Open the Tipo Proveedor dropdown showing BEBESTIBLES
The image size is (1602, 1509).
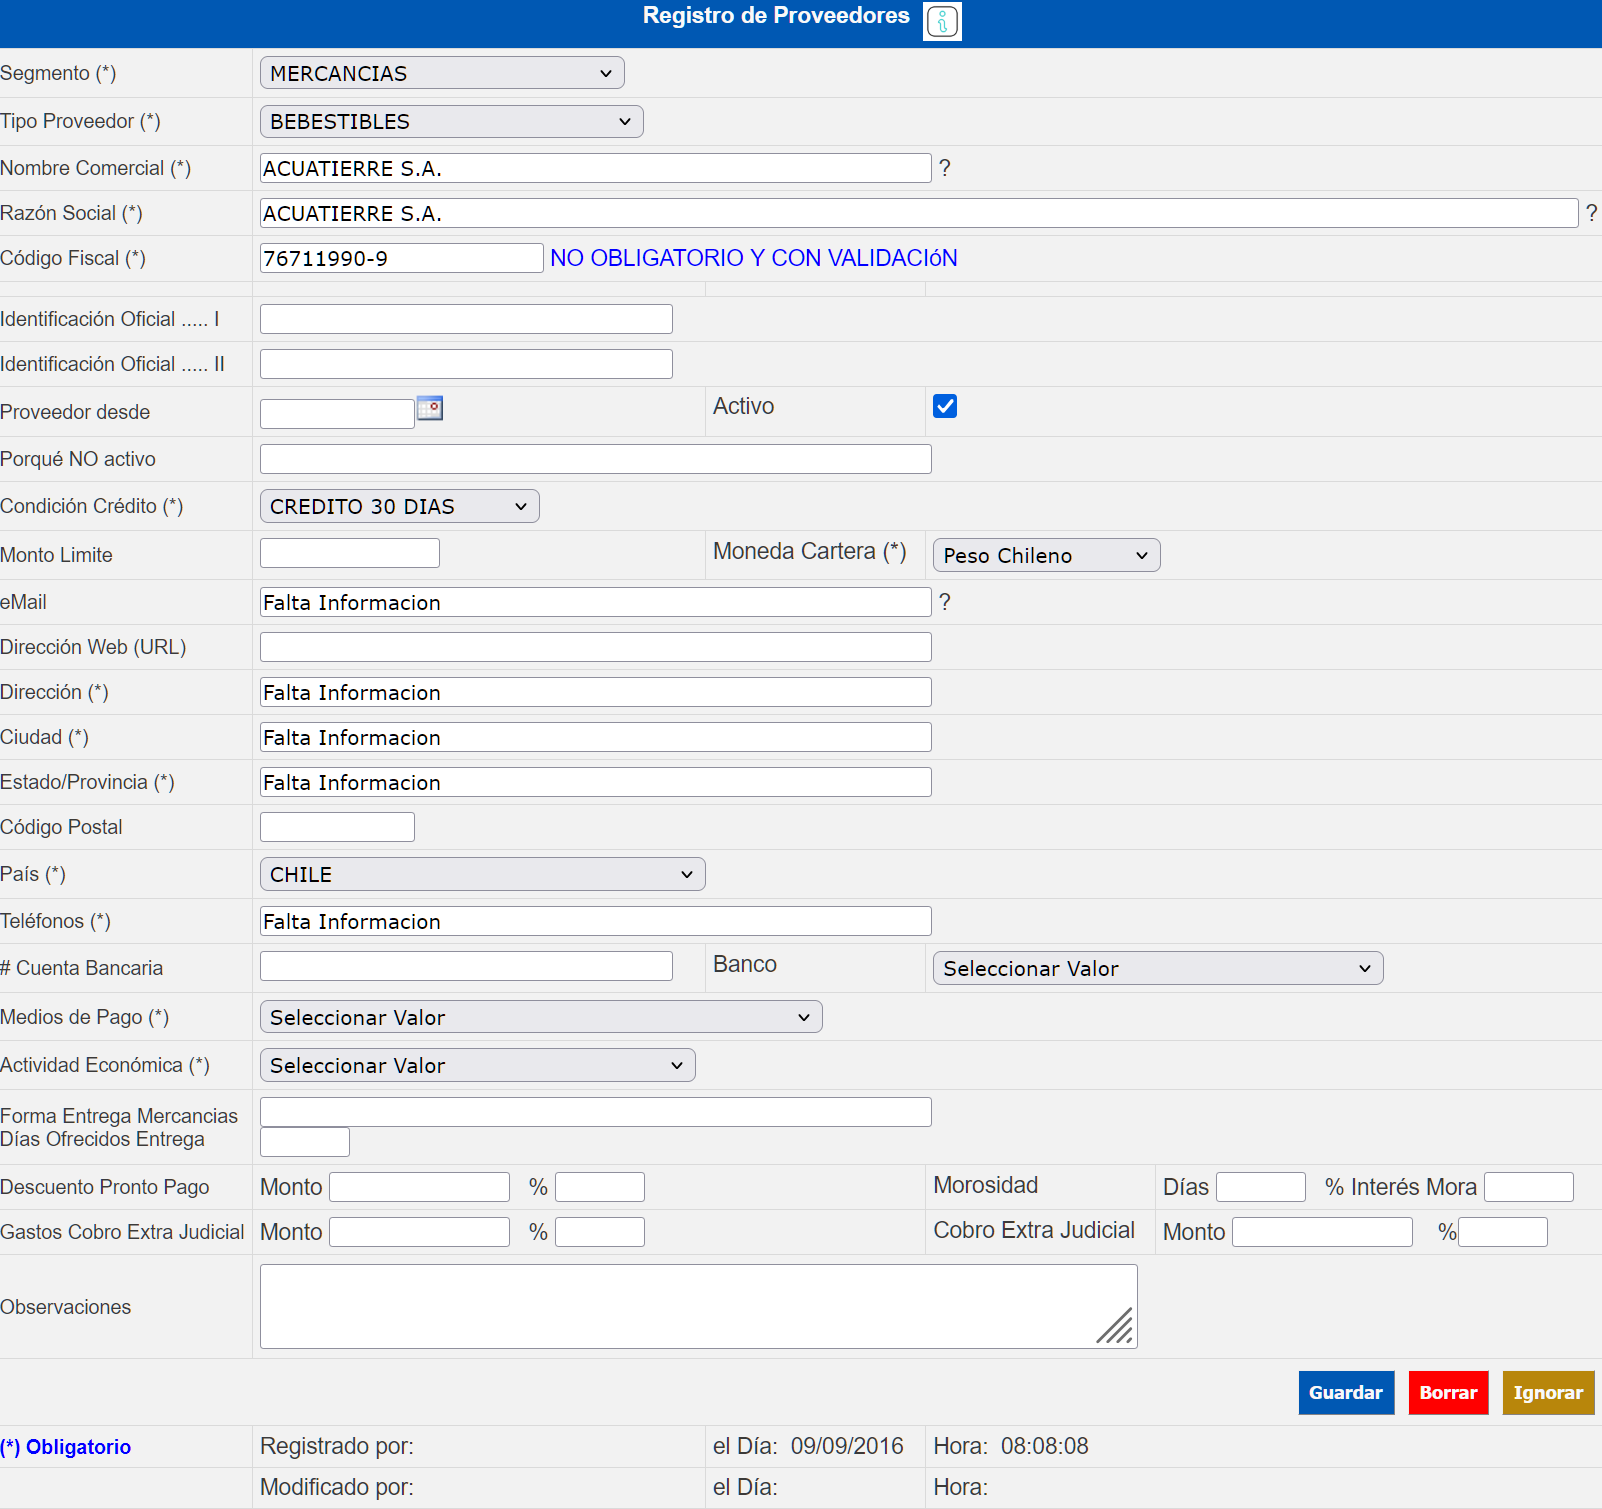(x=451, y=122)
